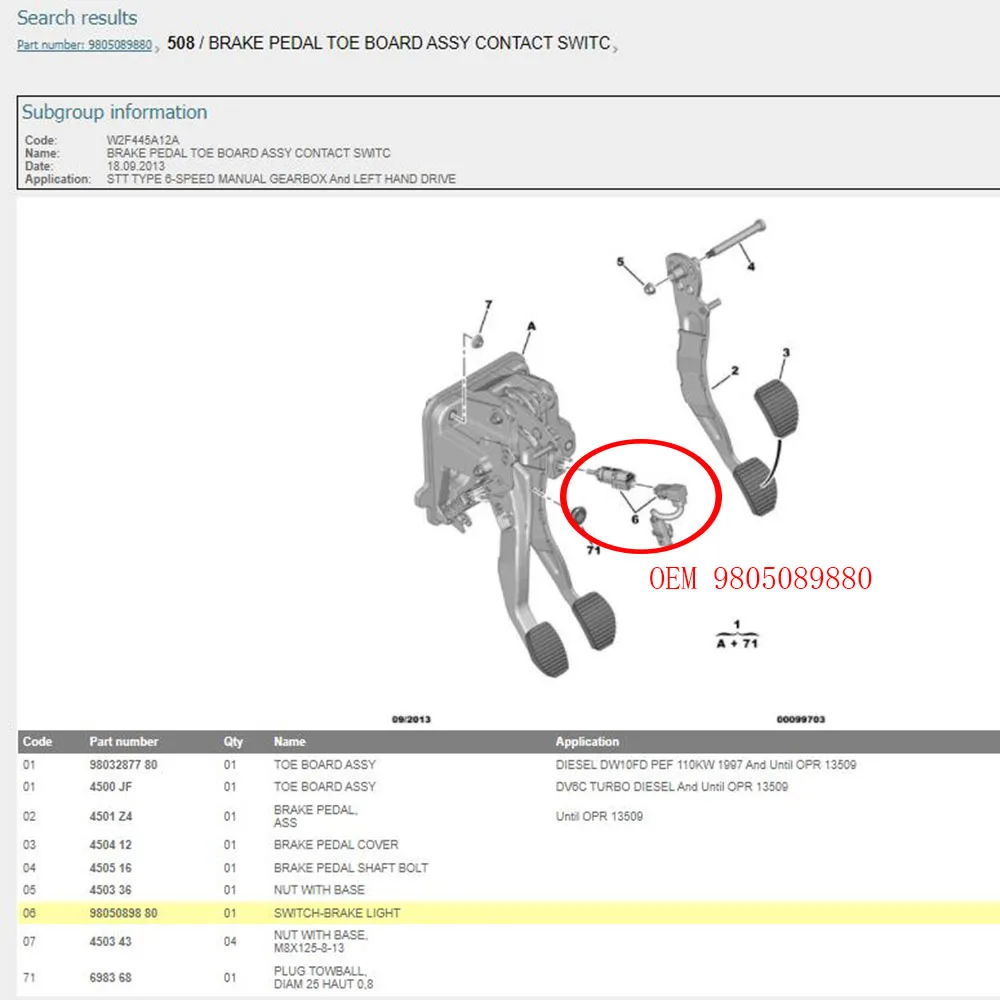Click the diagram reference number 00099703
The width and height of the screenshot is (1000, 1000).
[800, 719]
